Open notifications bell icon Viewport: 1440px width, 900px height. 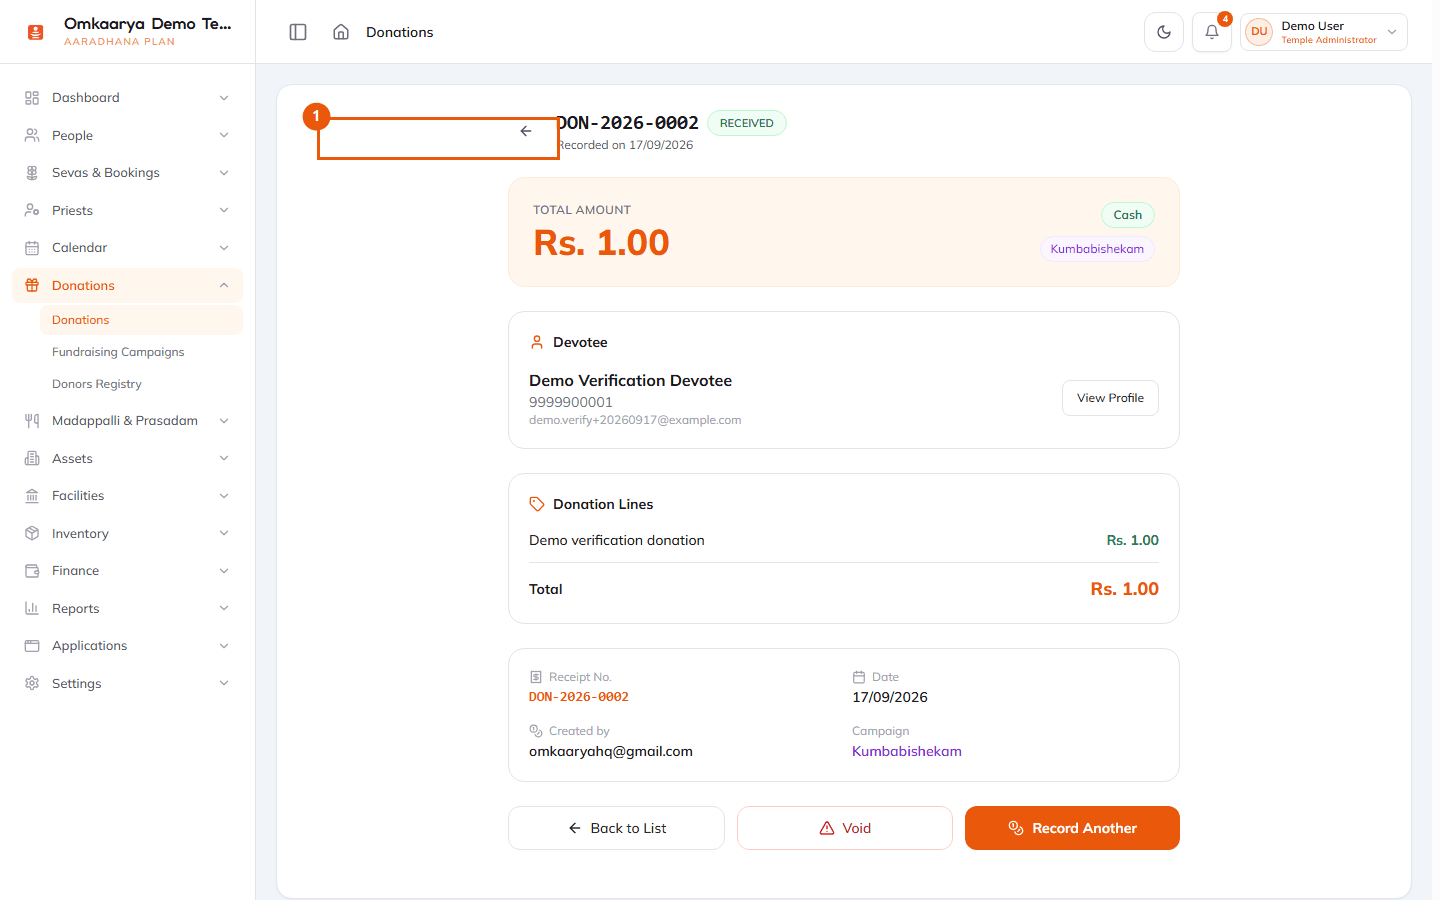(x=1212, y=32)
